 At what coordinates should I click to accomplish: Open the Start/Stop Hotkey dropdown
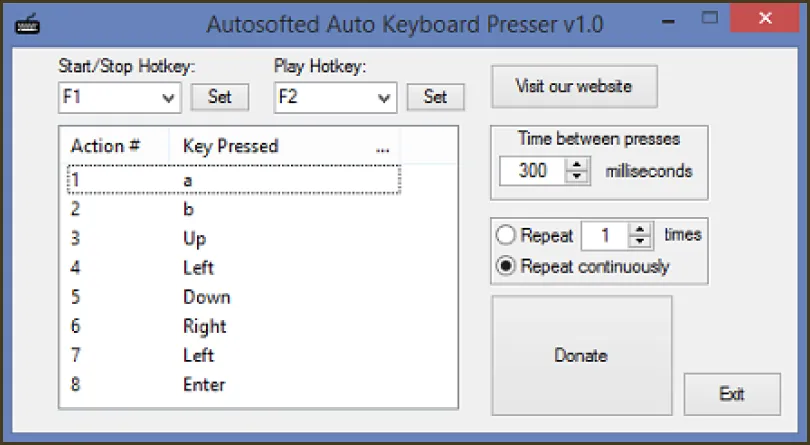169,97
